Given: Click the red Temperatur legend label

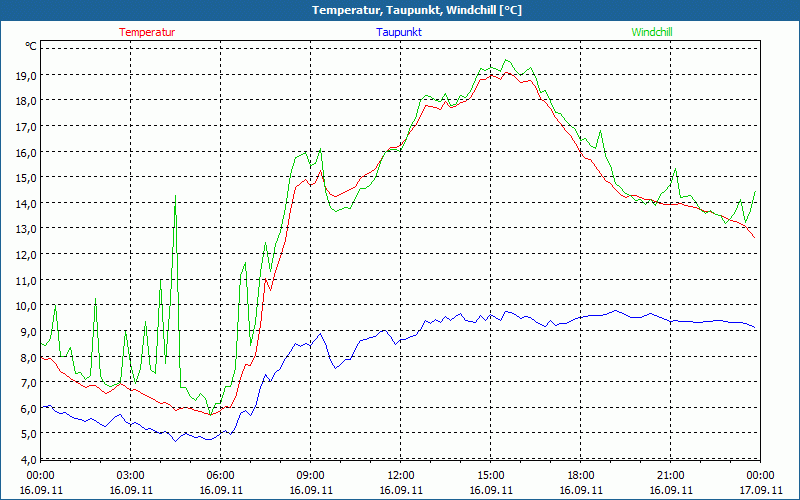Looking at the screenshot, I should tap(147, 32).
